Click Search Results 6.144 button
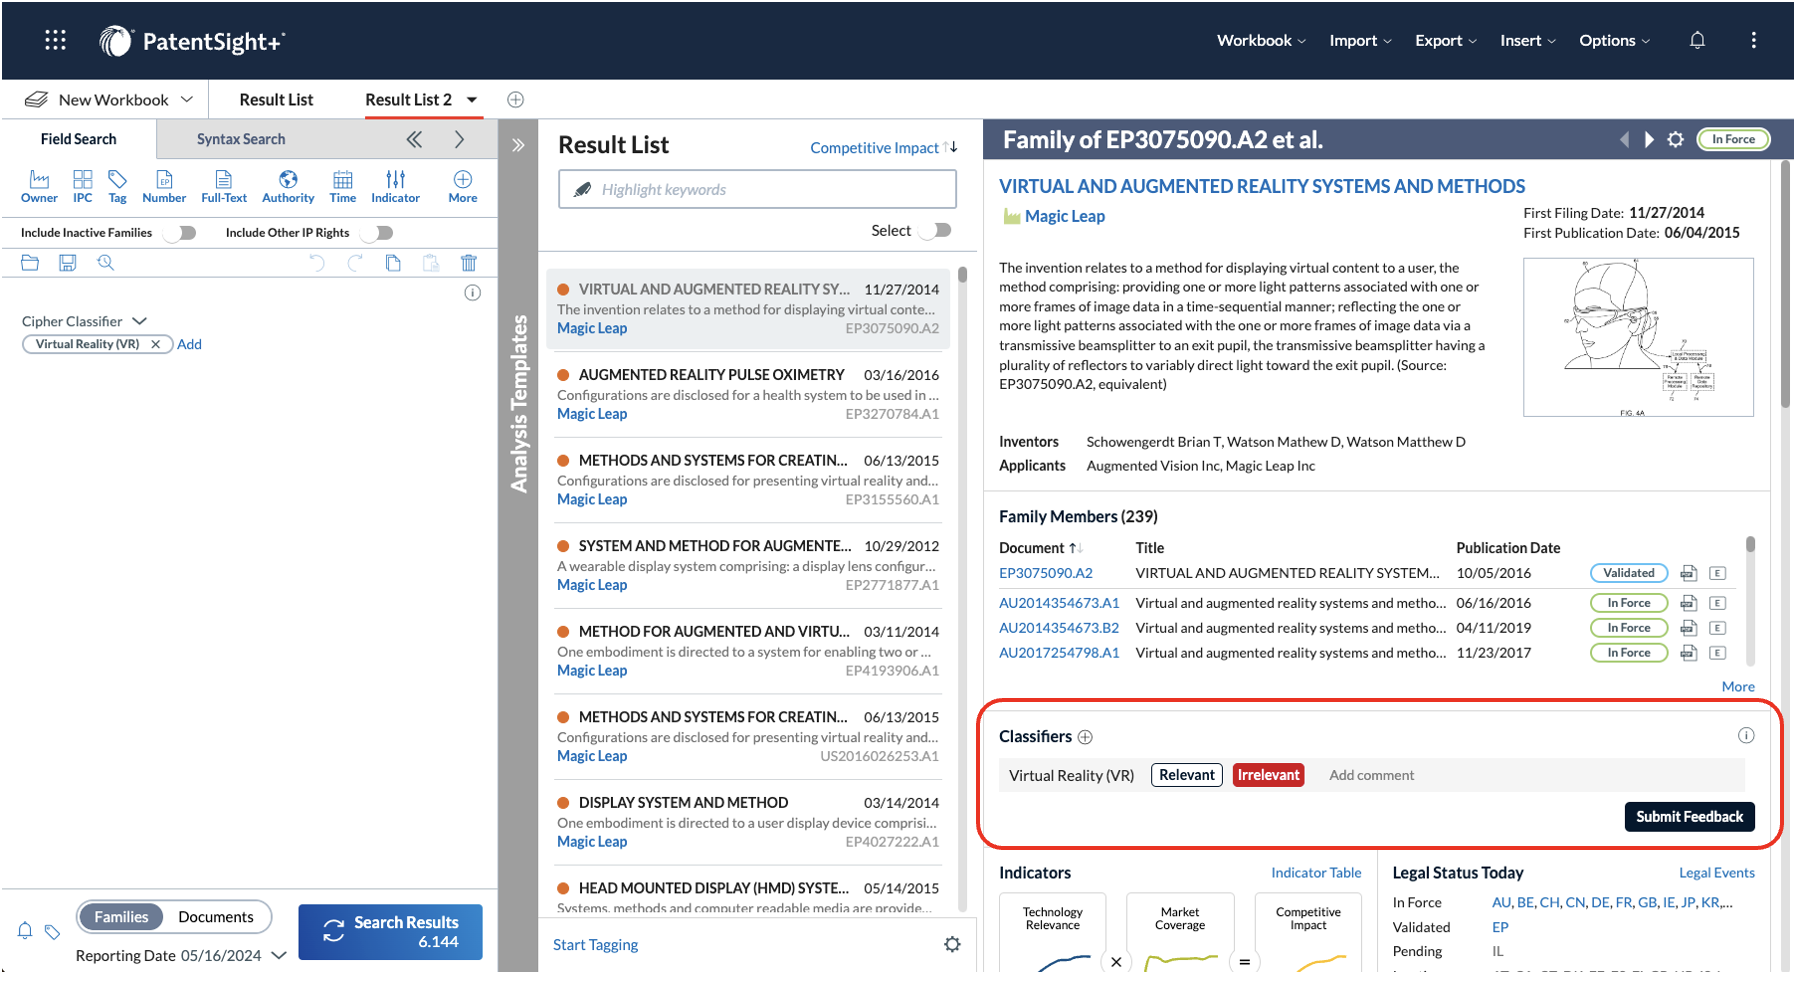Screen dimensions: 1794x988 [x=390, y=932]
